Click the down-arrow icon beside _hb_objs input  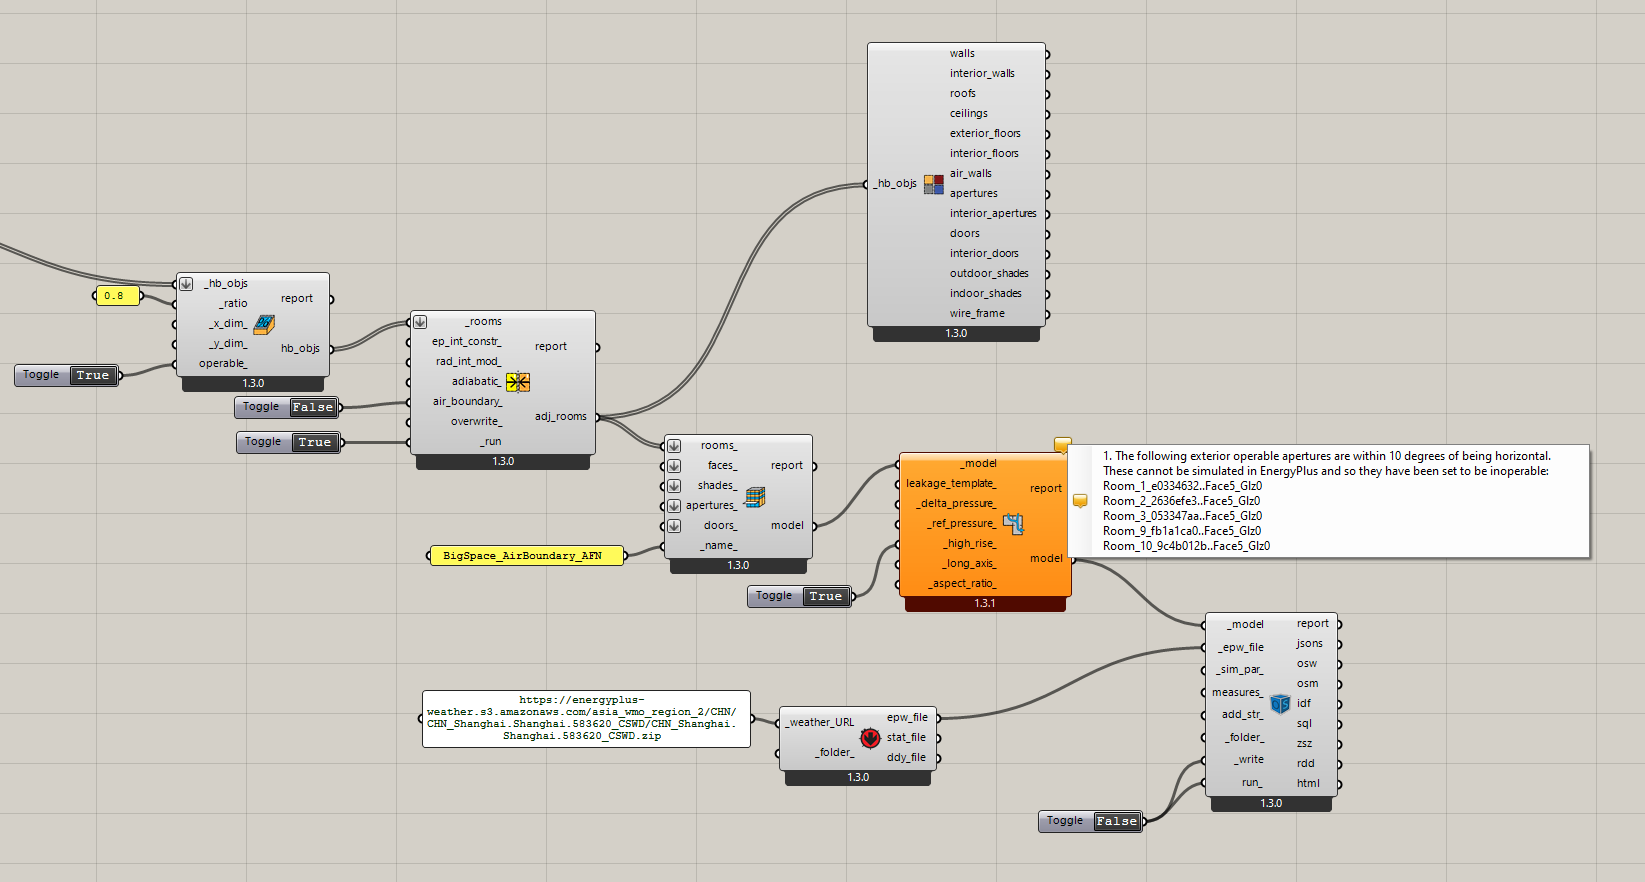click(186, 284)
